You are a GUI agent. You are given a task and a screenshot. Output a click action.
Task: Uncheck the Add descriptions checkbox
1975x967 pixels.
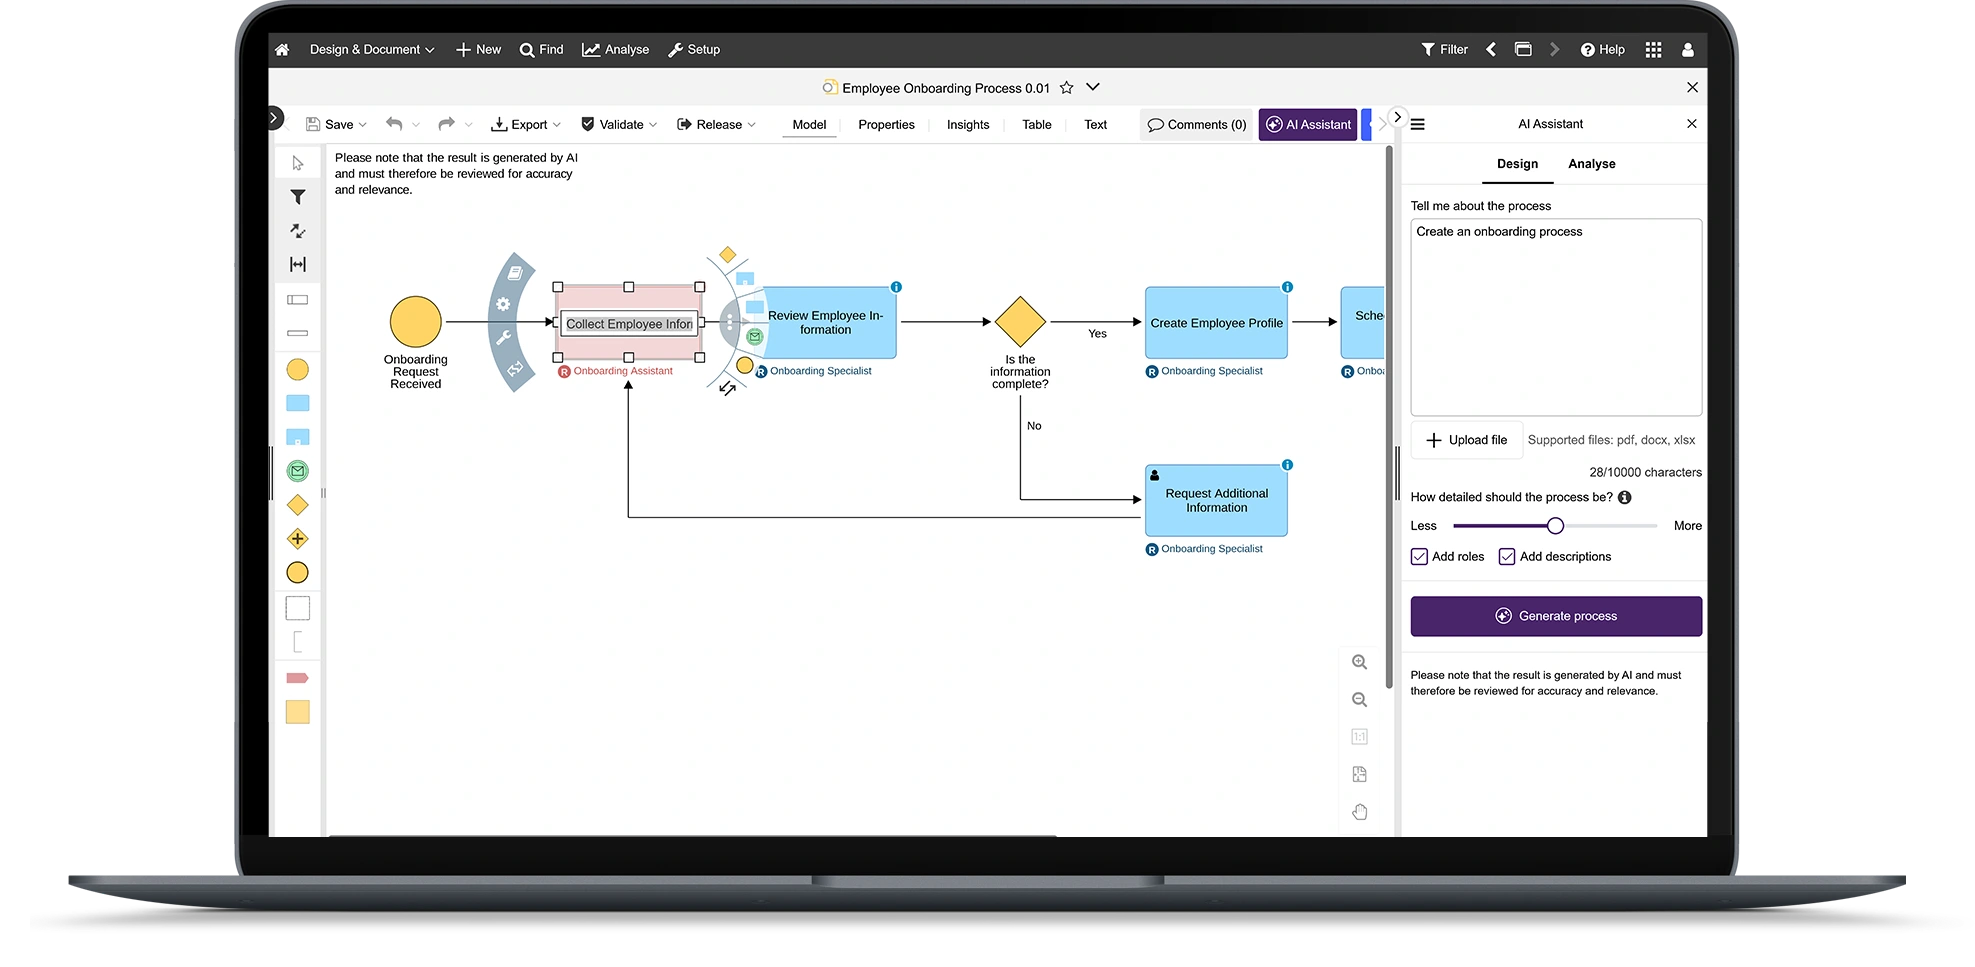pyautogui.click(x=1507, y=557)
